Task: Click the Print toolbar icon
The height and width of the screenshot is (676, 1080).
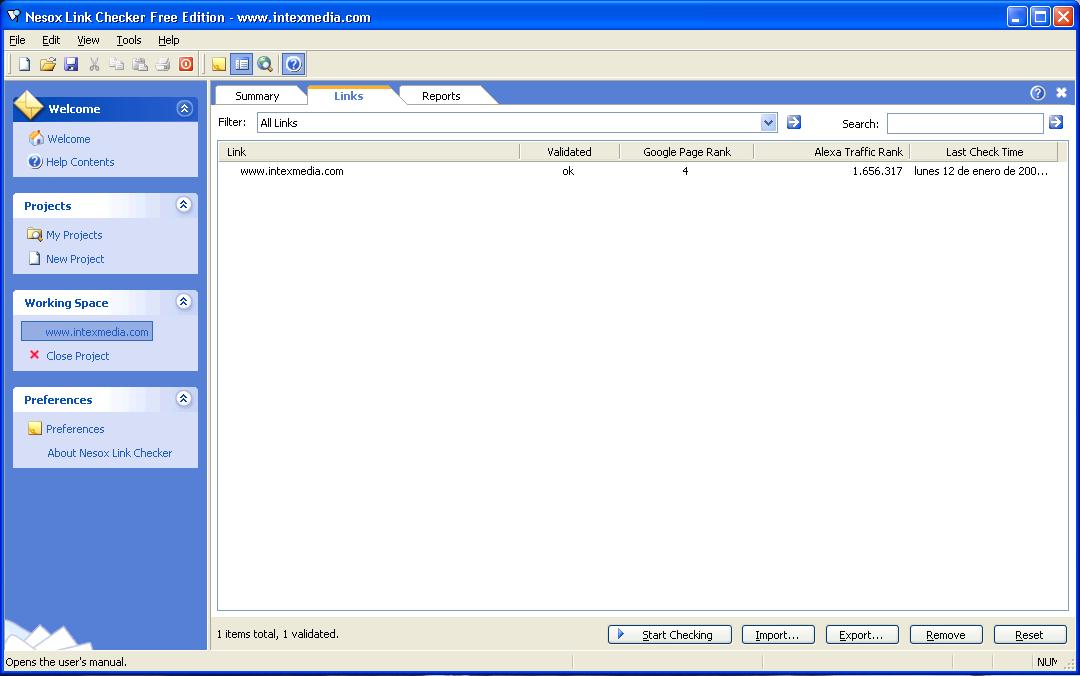Action: coord(163,64)
